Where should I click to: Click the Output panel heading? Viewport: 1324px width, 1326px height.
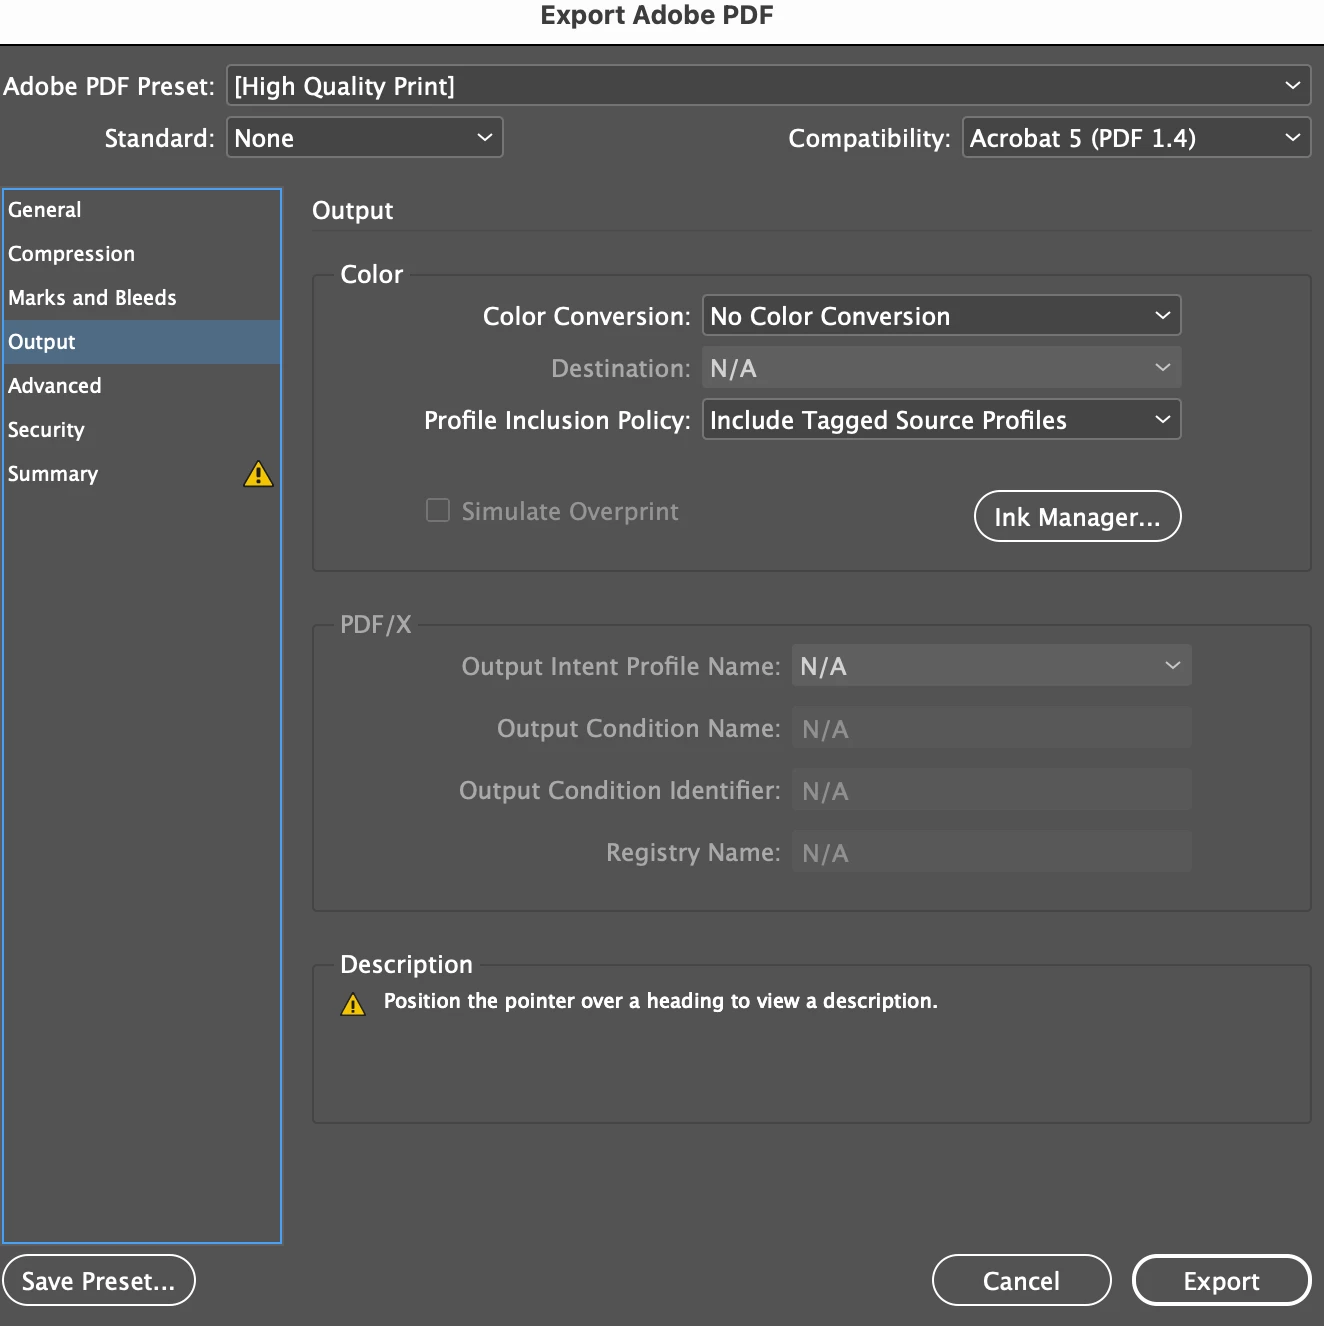tap(353, 210)
